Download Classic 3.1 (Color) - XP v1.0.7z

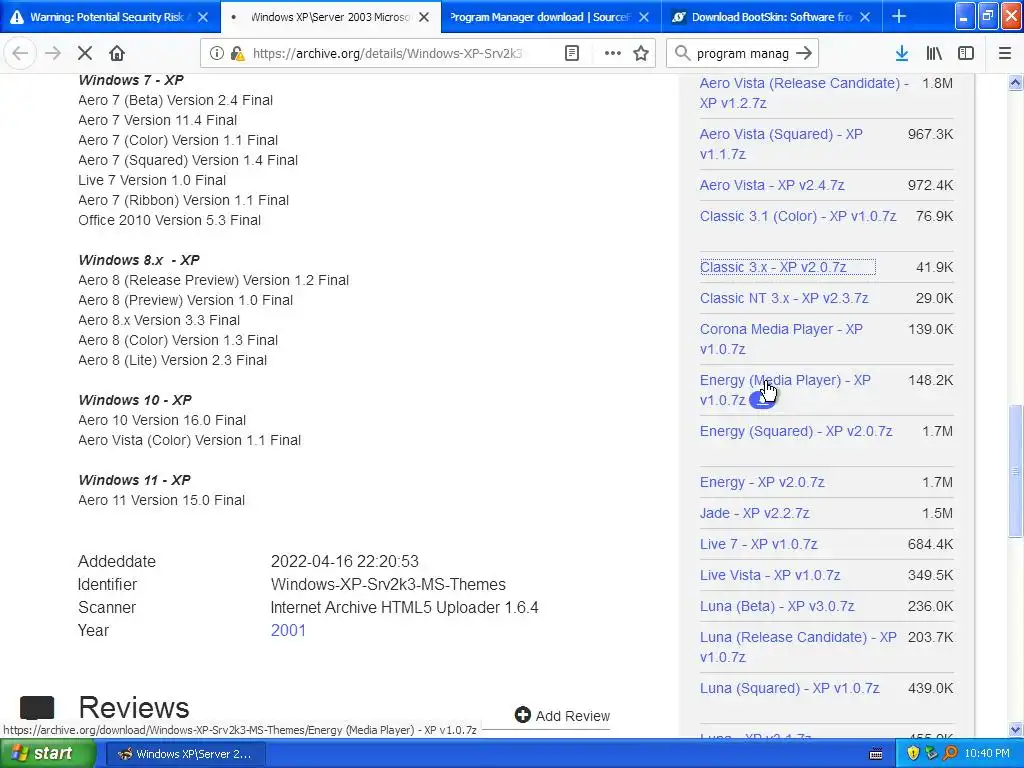(x=798, y=216)
